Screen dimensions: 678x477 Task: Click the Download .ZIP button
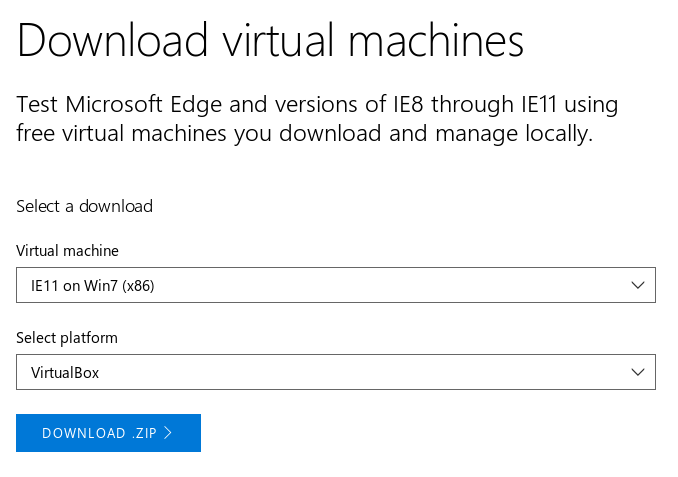point(109,433)
